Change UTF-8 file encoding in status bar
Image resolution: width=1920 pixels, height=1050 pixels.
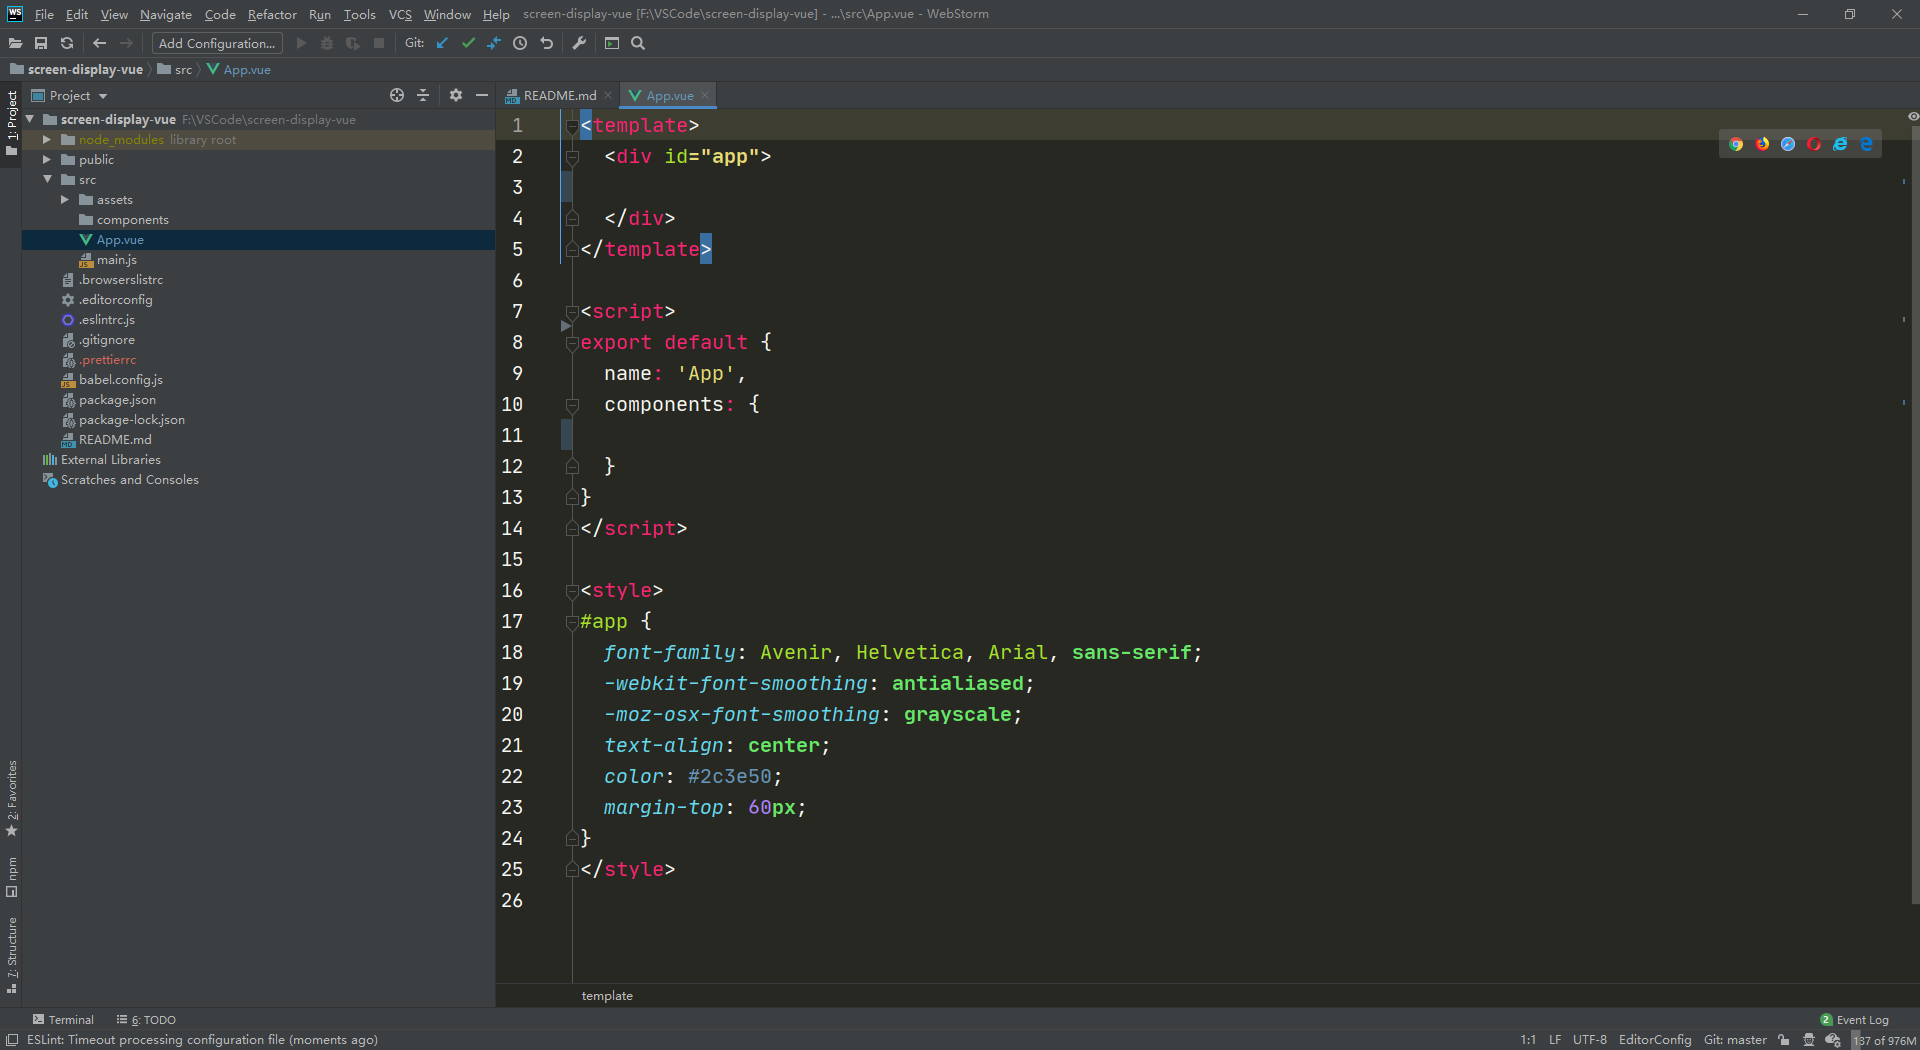click(1589, 1040)
